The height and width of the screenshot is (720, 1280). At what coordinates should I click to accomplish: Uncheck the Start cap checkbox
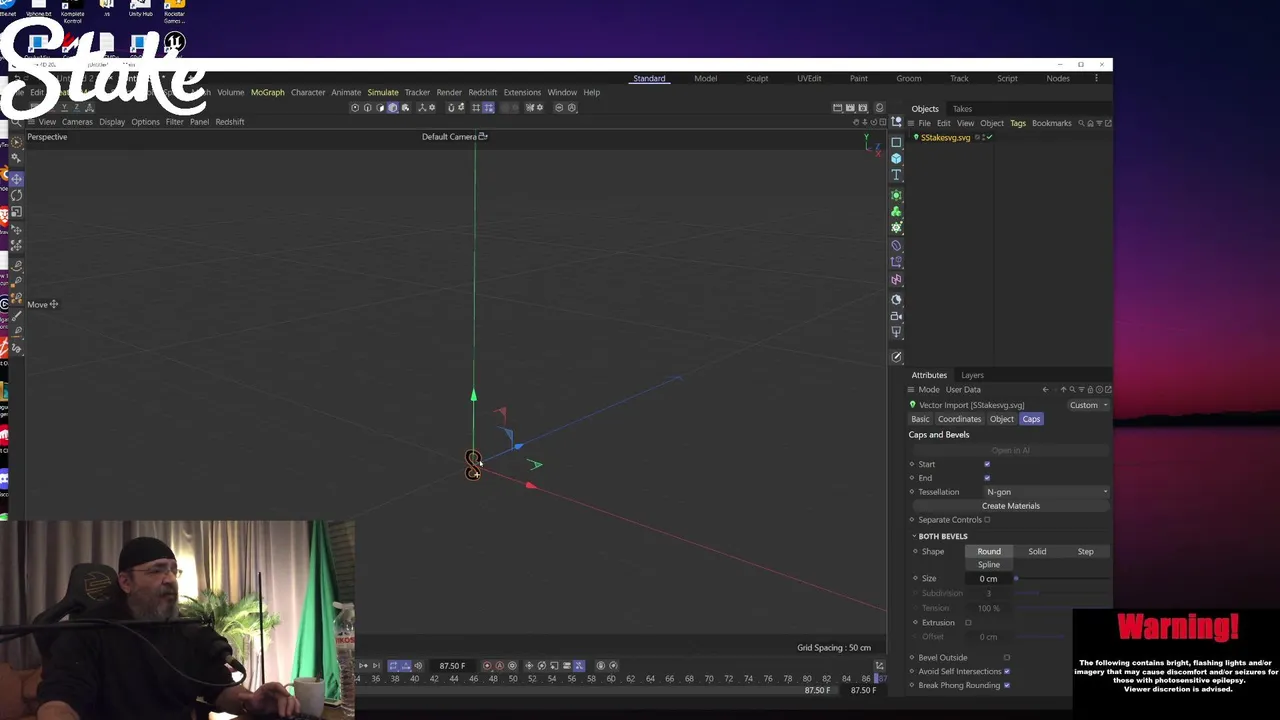pos(987,464)
